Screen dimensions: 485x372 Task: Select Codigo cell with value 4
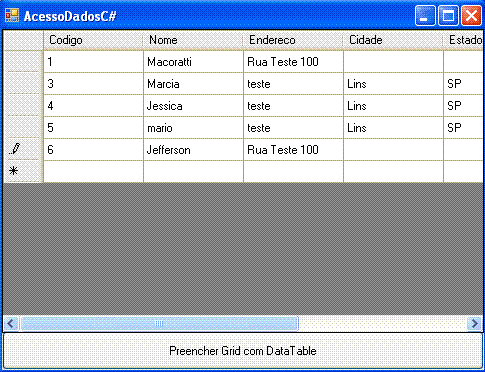tap(93, 105)
